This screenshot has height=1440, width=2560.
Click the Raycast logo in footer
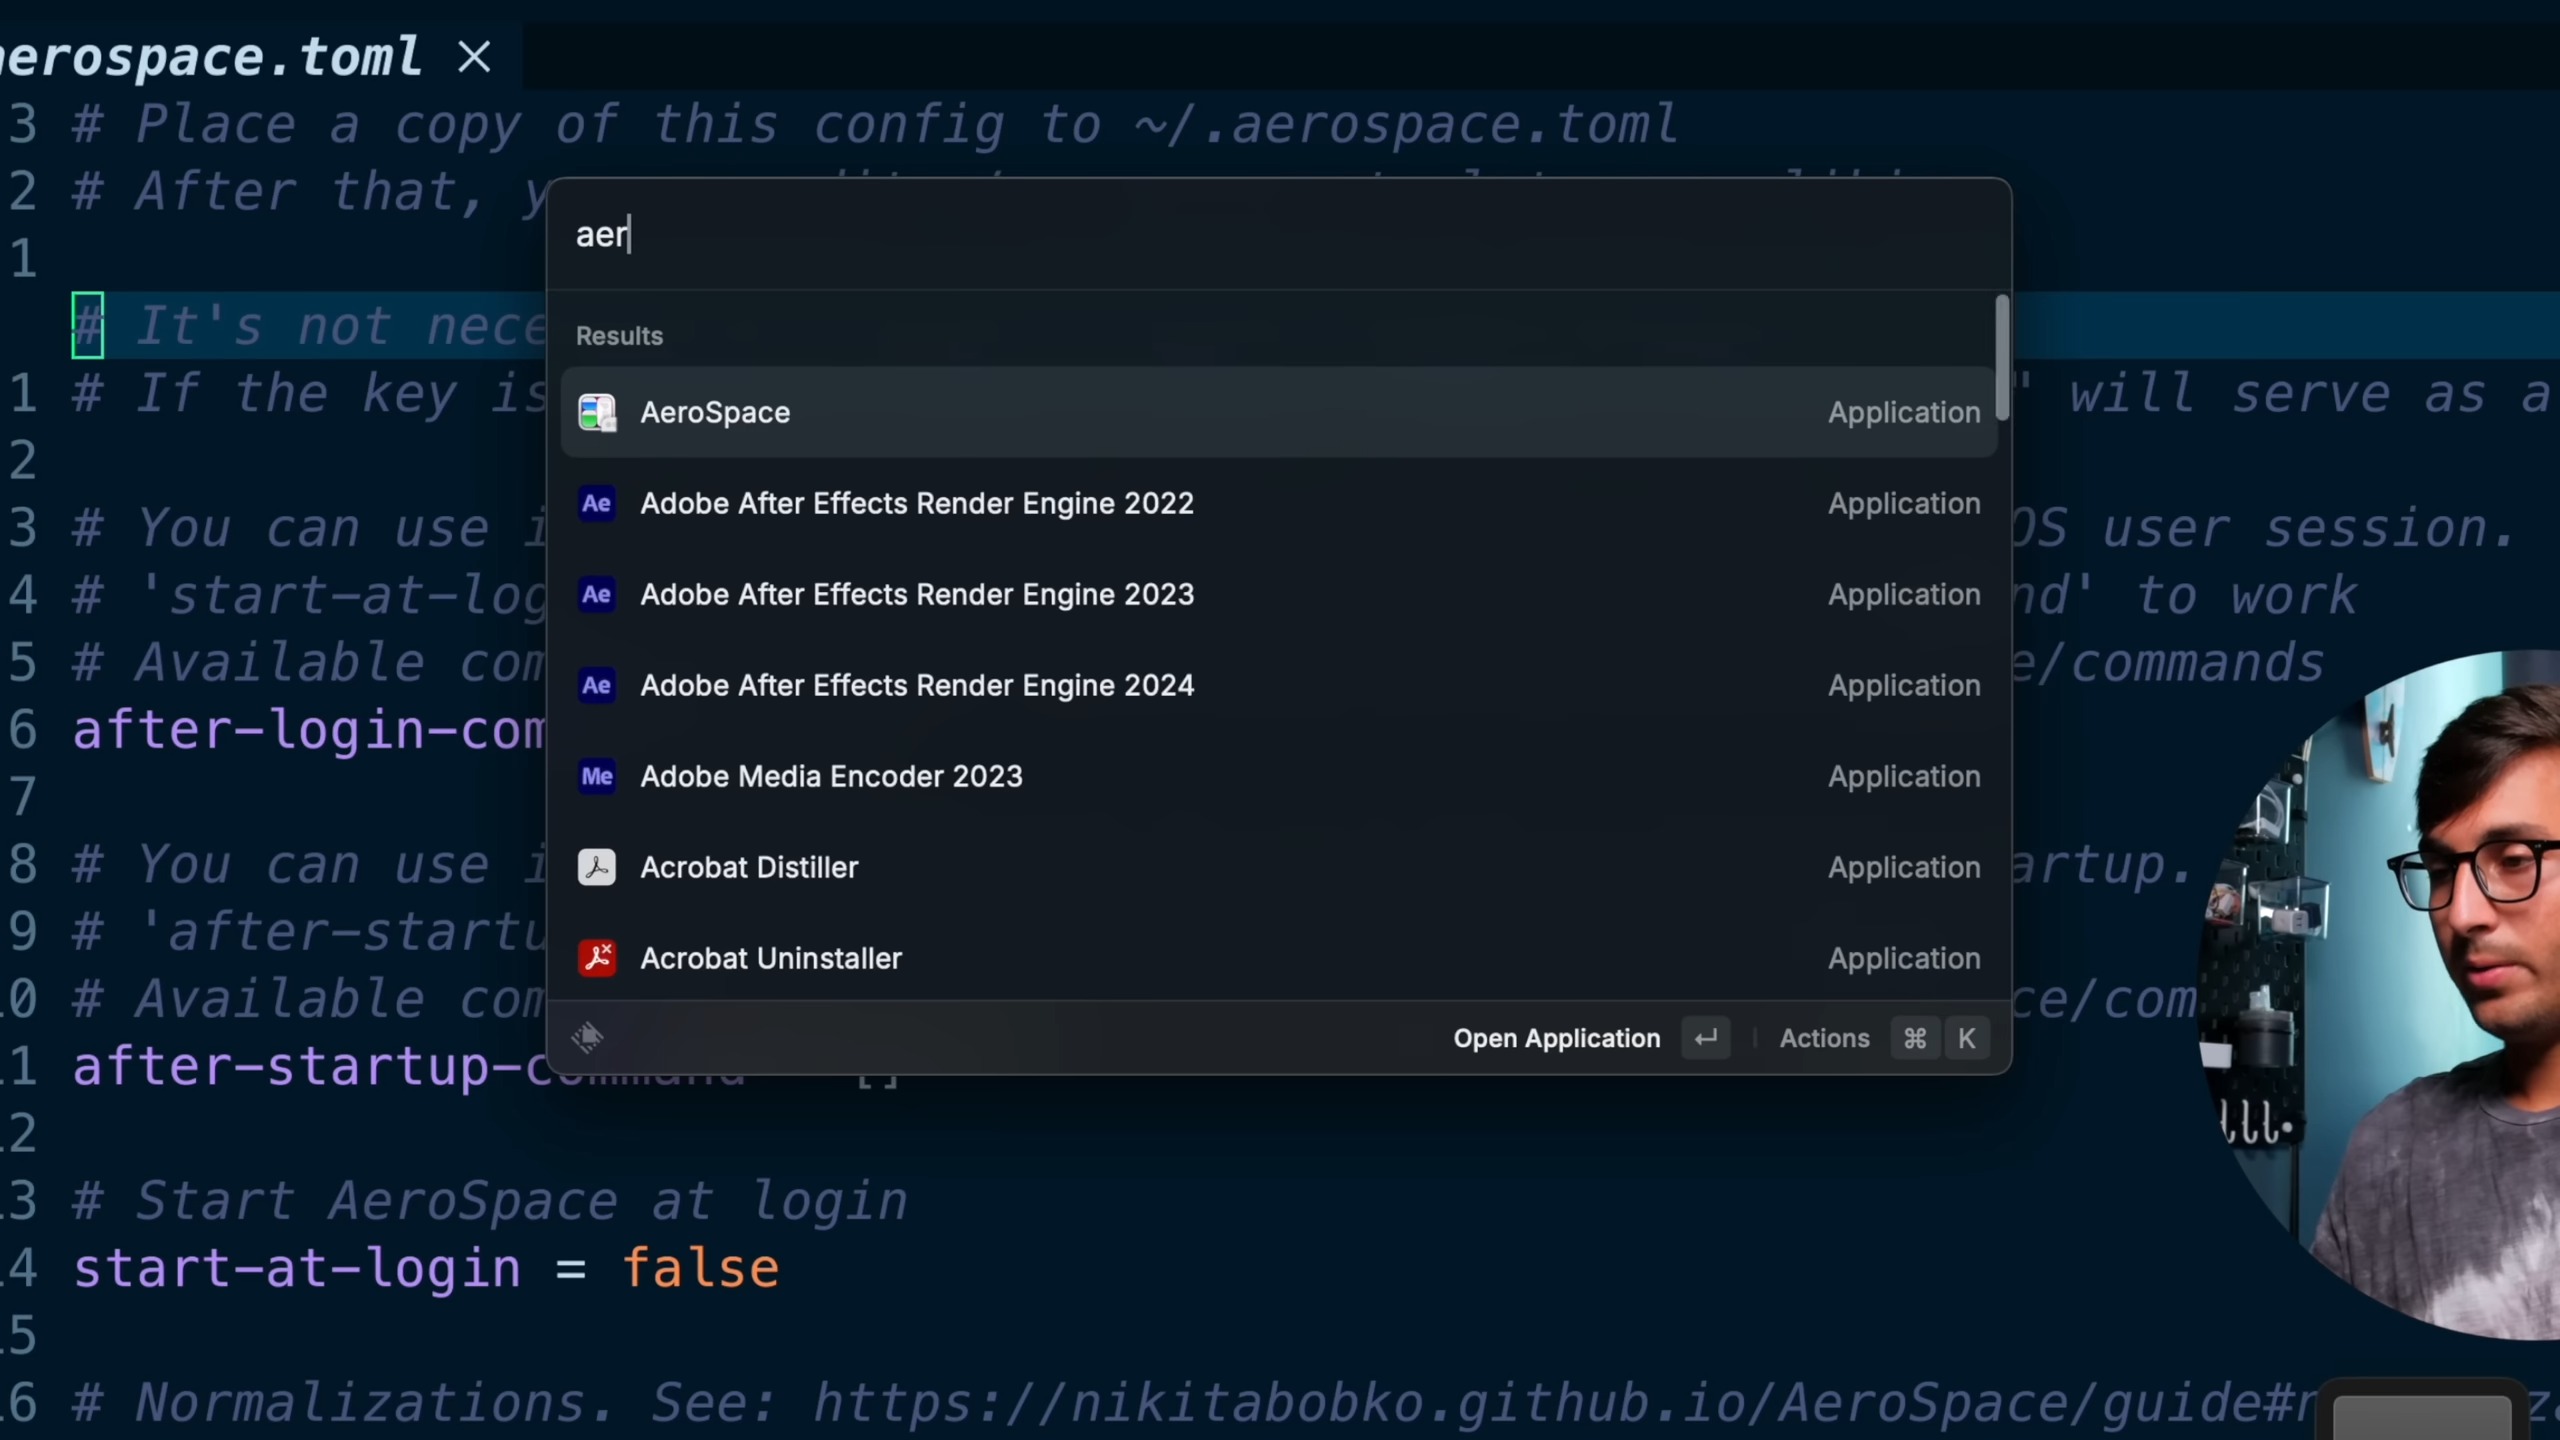pyautogui.click(x=587, y=1037)
